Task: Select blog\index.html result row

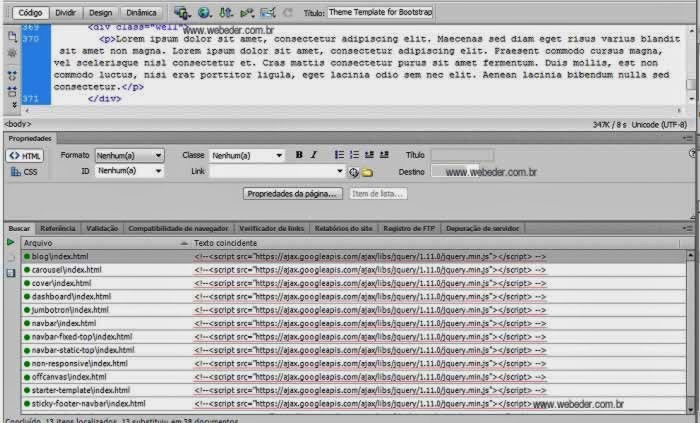Action: point(353,257)
